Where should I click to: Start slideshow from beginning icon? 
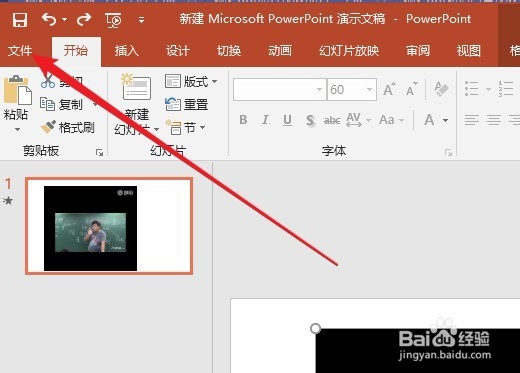pyautogui.click(x=113, y=20)
